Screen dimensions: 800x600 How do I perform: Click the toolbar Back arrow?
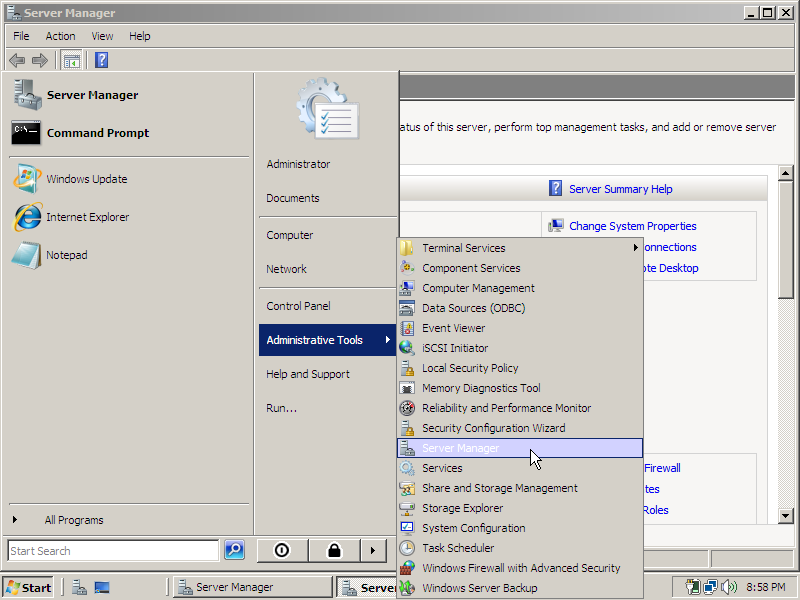tap(17, 61)
